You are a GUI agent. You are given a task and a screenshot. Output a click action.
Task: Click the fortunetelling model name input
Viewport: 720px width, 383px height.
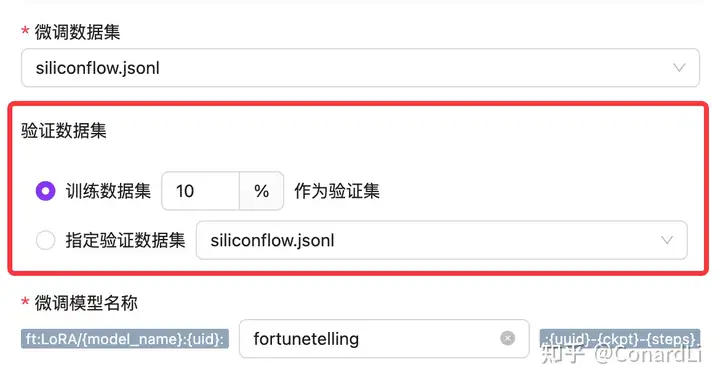(384, 338)
